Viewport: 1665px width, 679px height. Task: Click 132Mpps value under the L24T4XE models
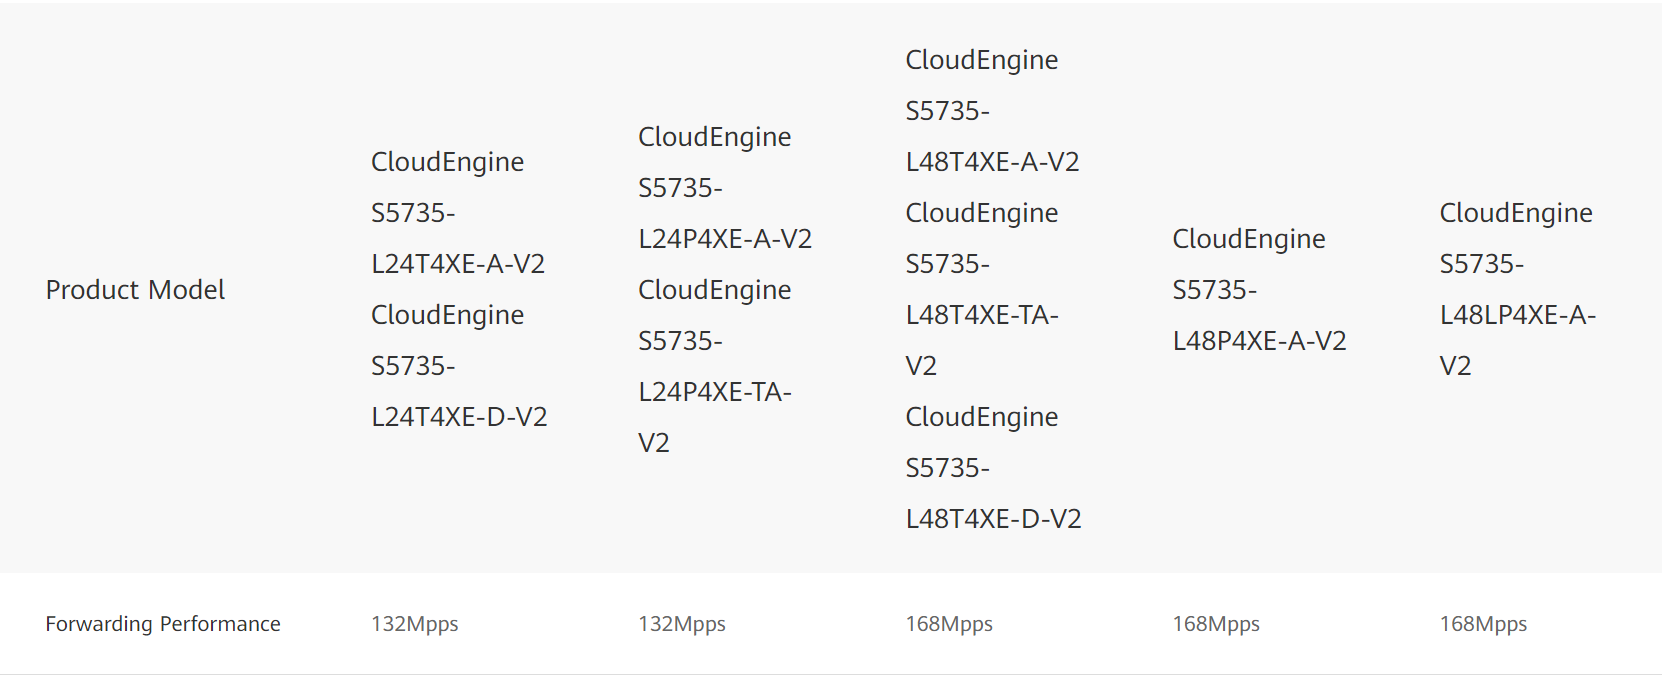pos(414,624)
